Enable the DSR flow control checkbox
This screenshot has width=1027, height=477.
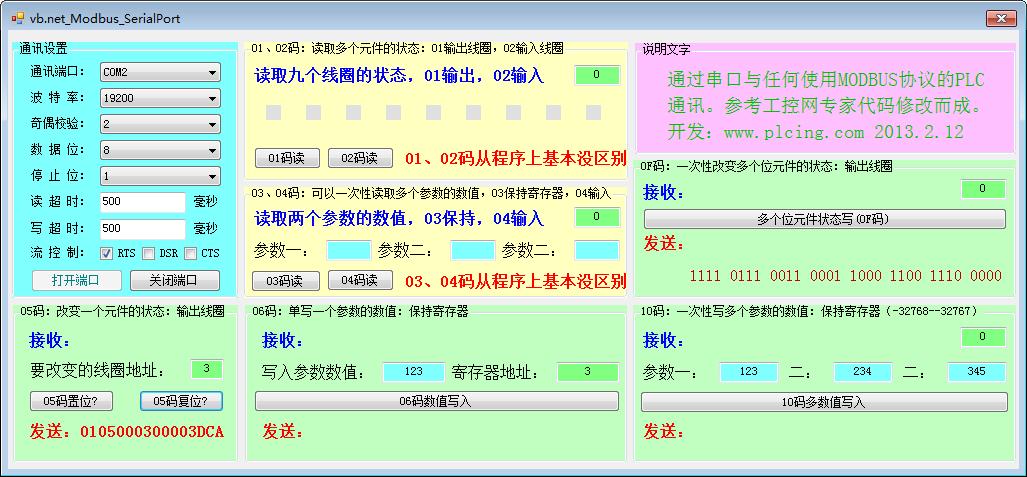(x=149, y=254)
